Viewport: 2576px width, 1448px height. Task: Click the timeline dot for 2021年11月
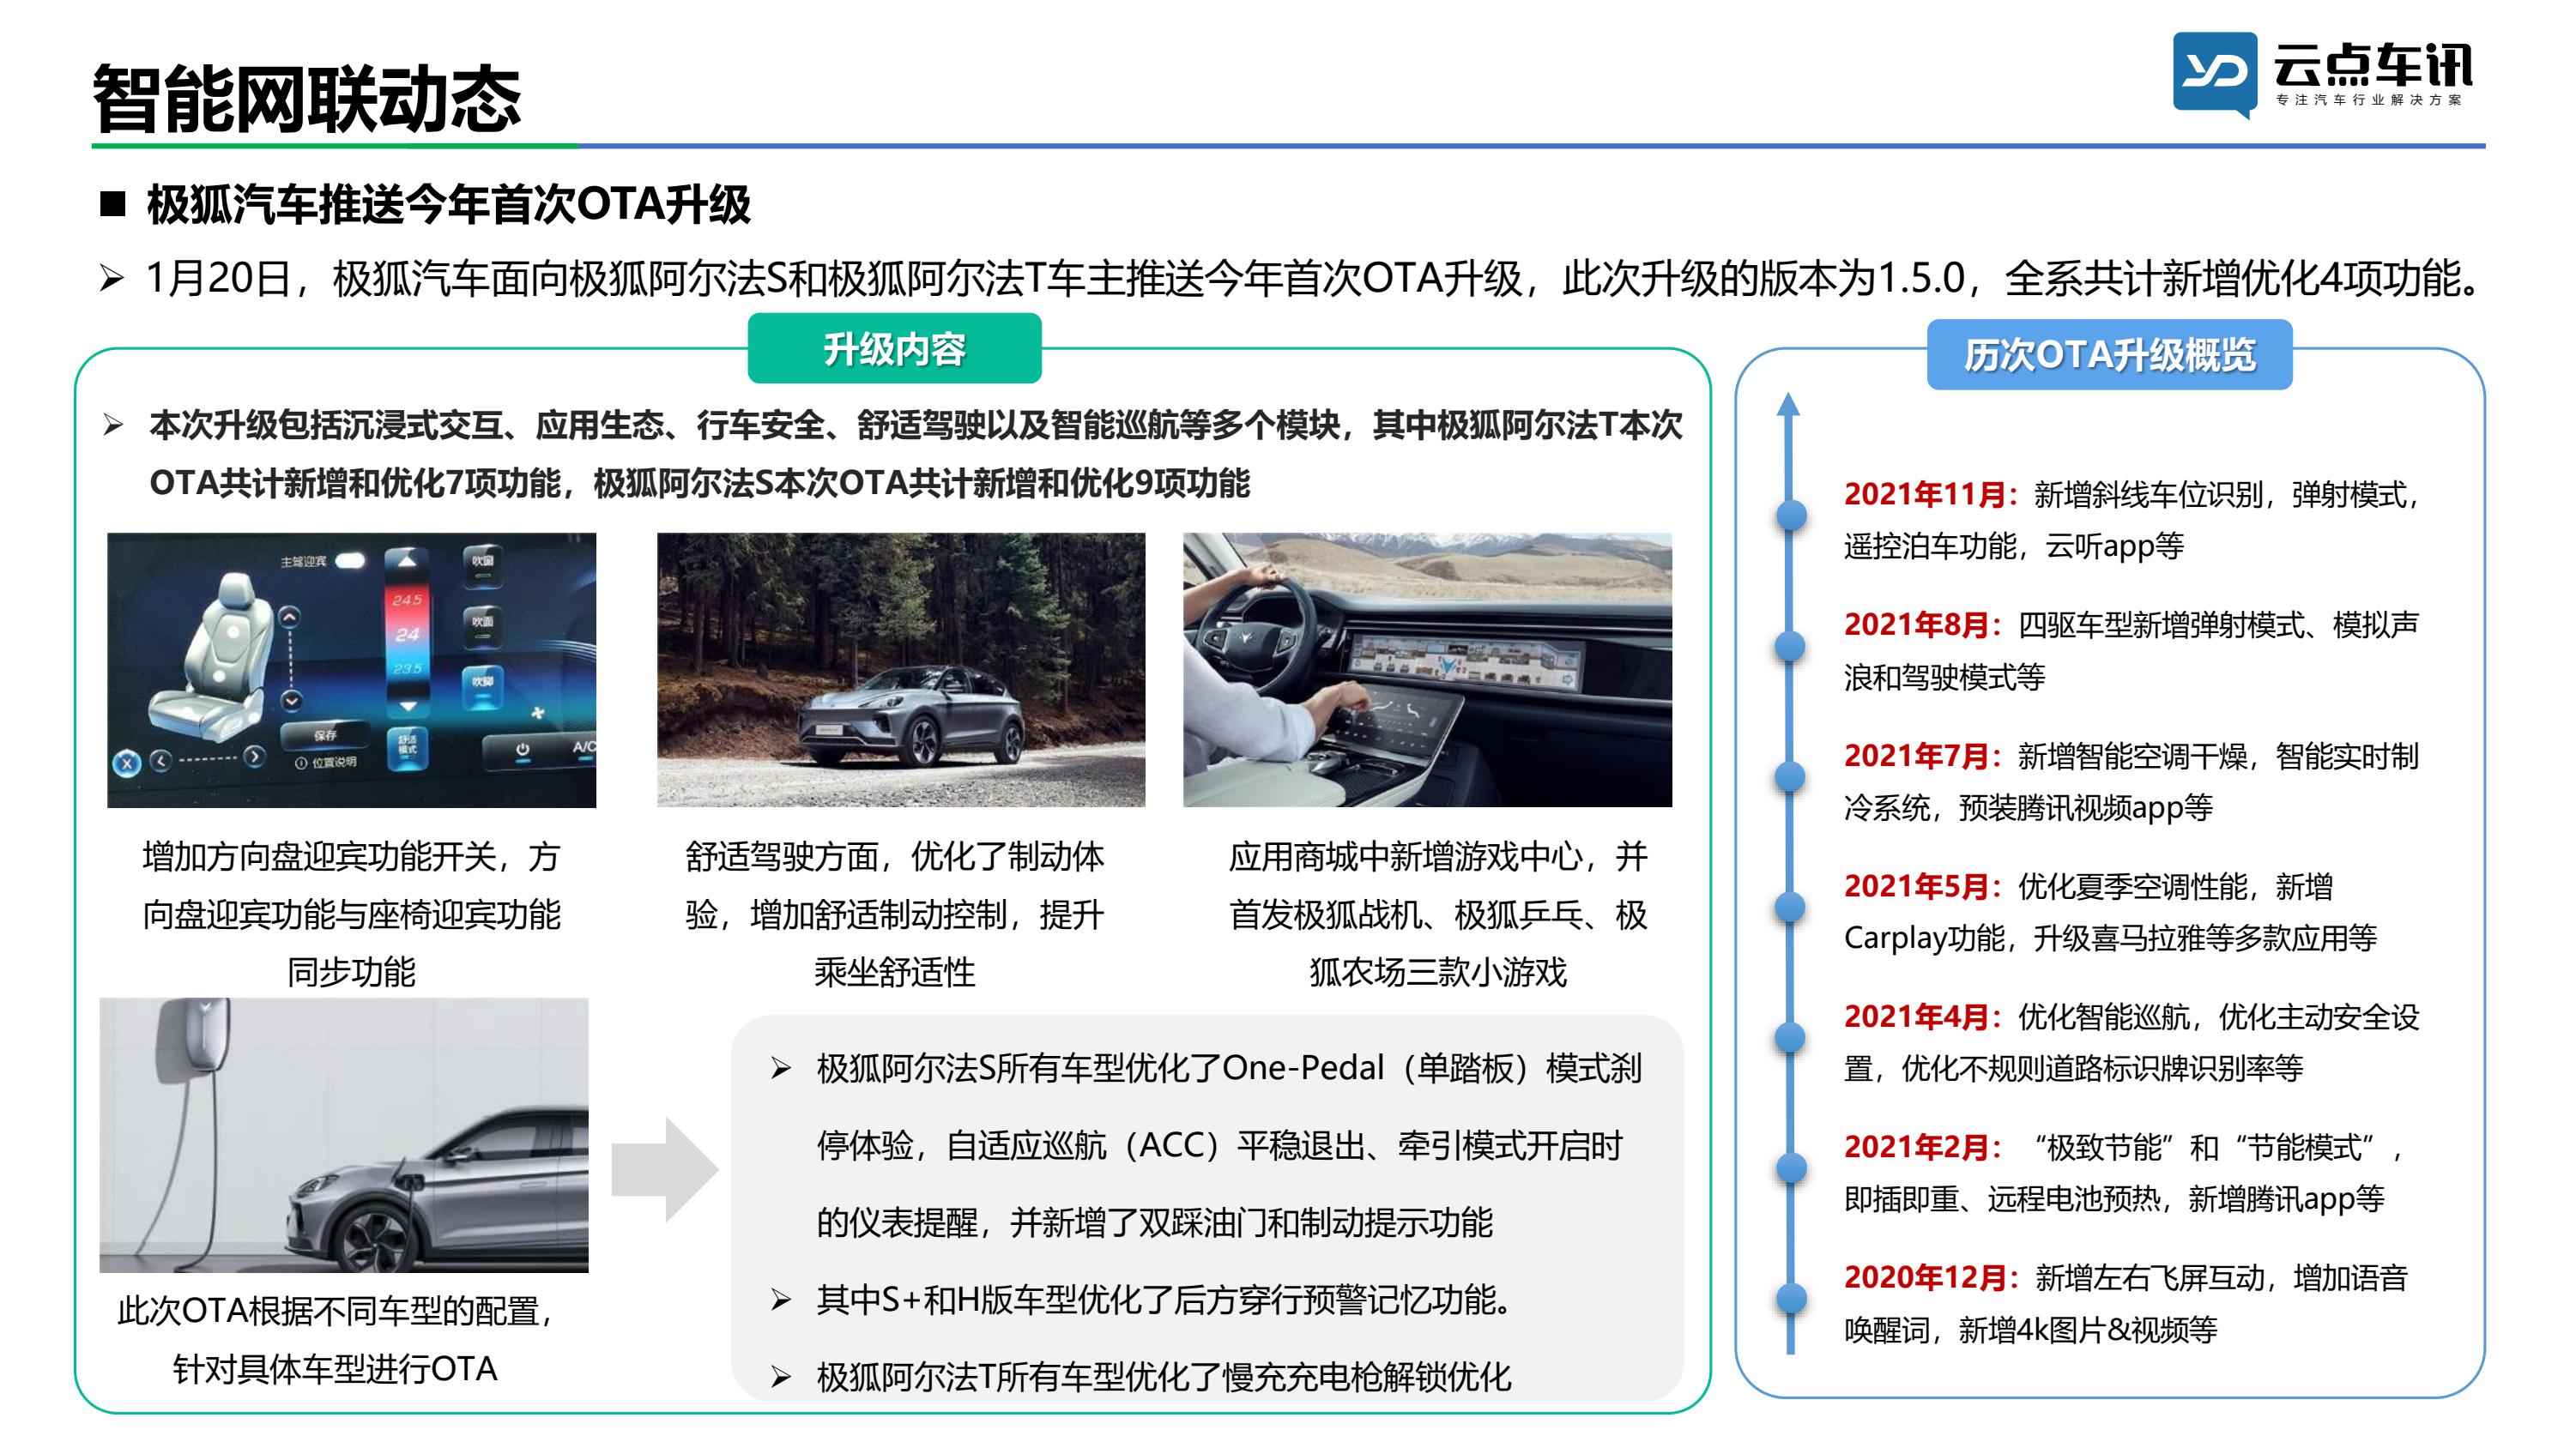tap(1790, 516)
